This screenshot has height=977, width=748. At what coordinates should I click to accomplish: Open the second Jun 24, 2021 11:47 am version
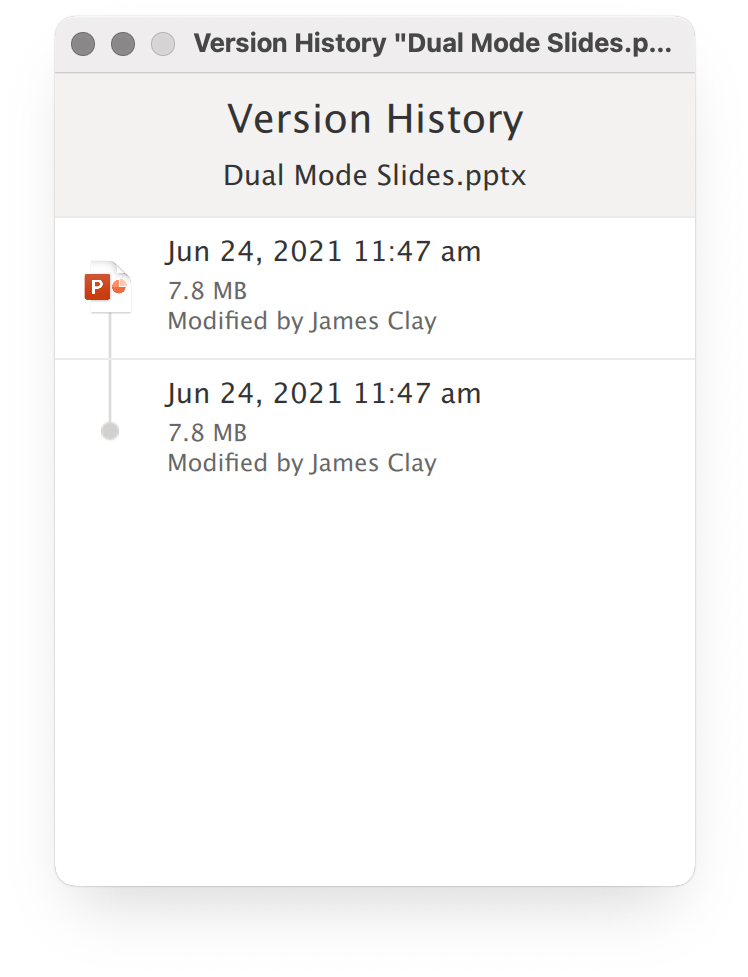324,394
